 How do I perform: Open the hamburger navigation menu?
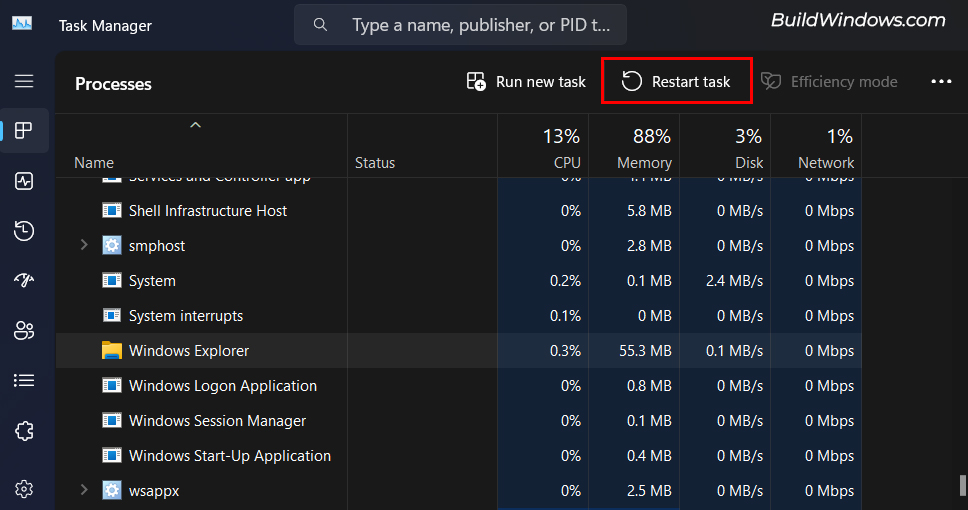click(x=24, y=81)
